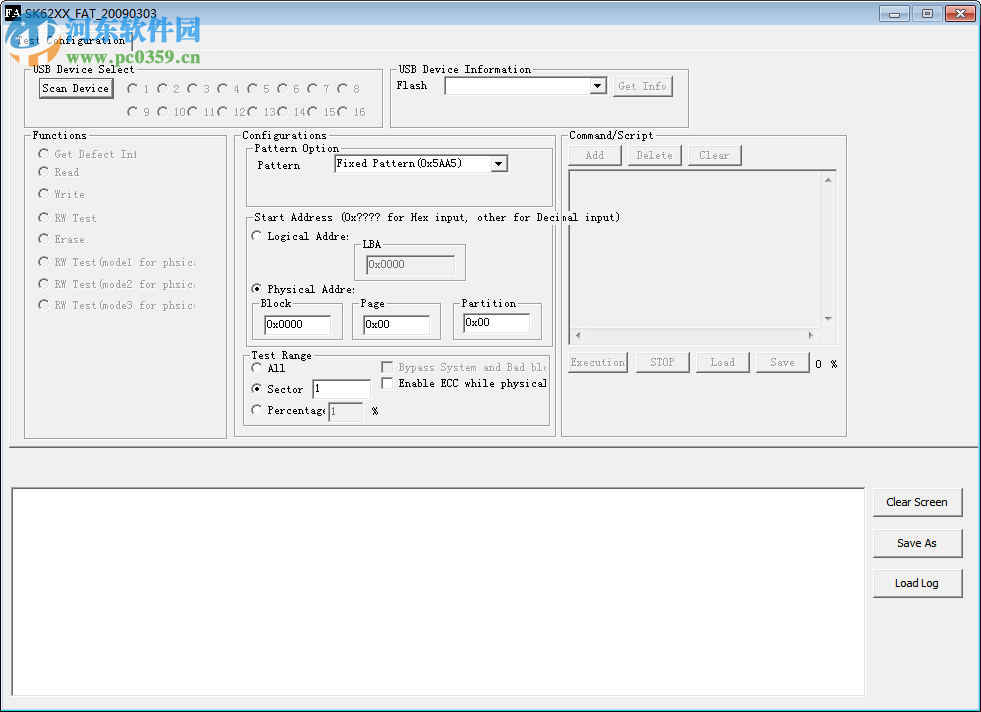This screenshot has height=712, width=981.
Task: Click the Load script button
Action: [723, 363]
